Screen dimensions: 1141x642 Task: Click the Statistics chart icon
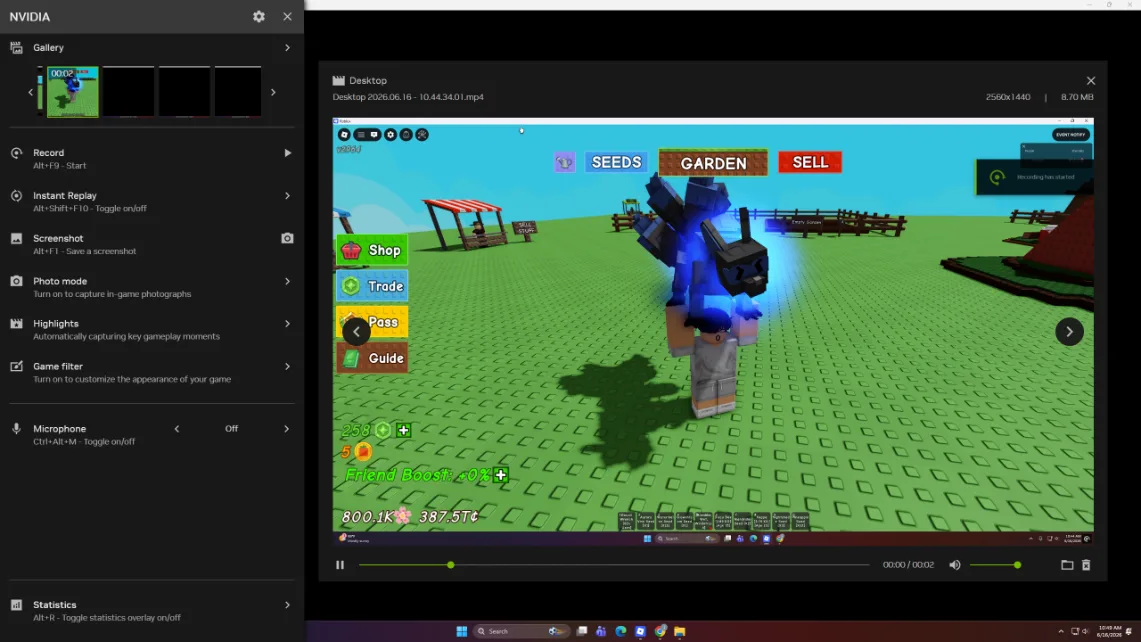pos(16,605)
